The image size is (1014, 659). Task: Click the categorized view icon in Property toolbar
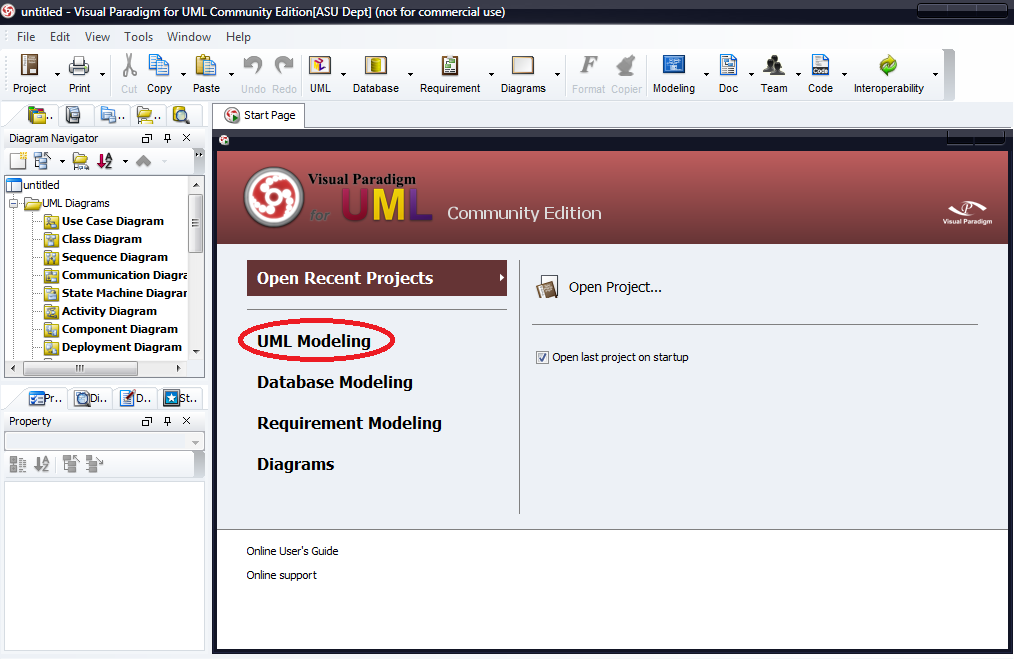click(x=18, y=464)
